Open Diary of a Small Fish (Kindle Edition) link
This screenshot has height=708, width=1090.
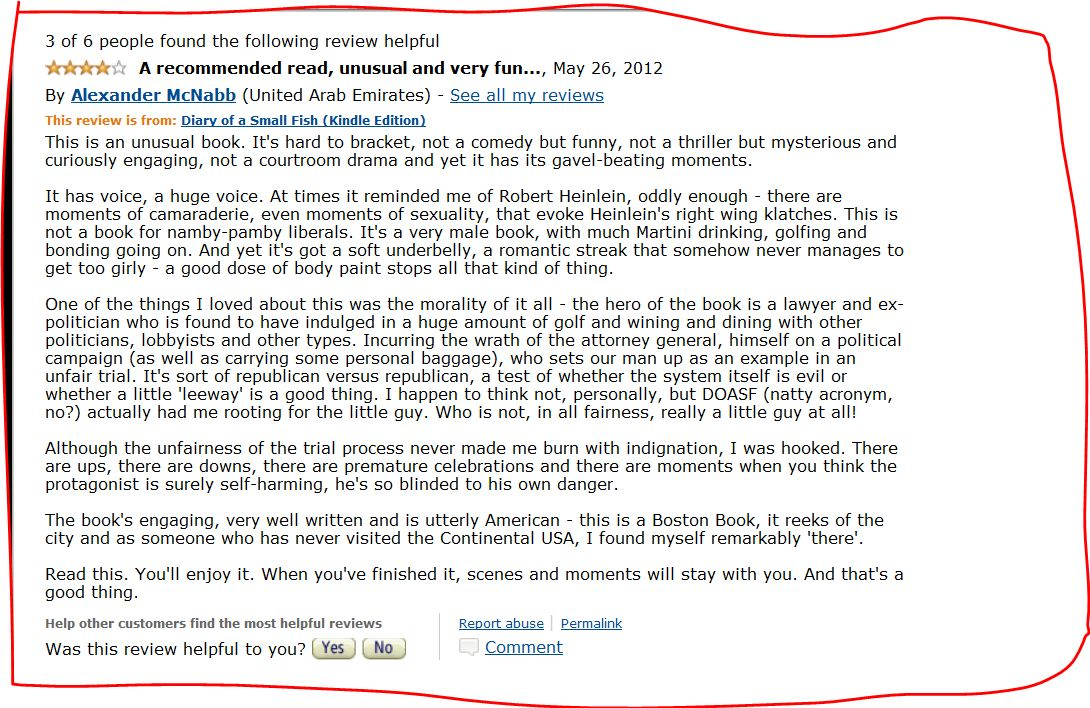[303, 120]
